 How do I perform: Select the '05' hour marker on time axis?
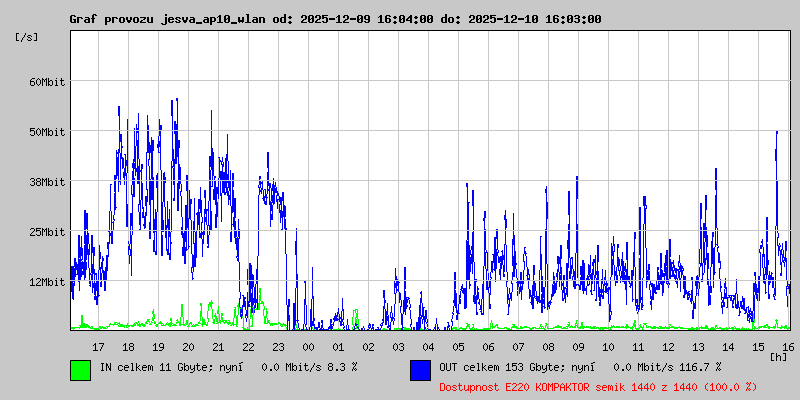click(x=458, y=347)
